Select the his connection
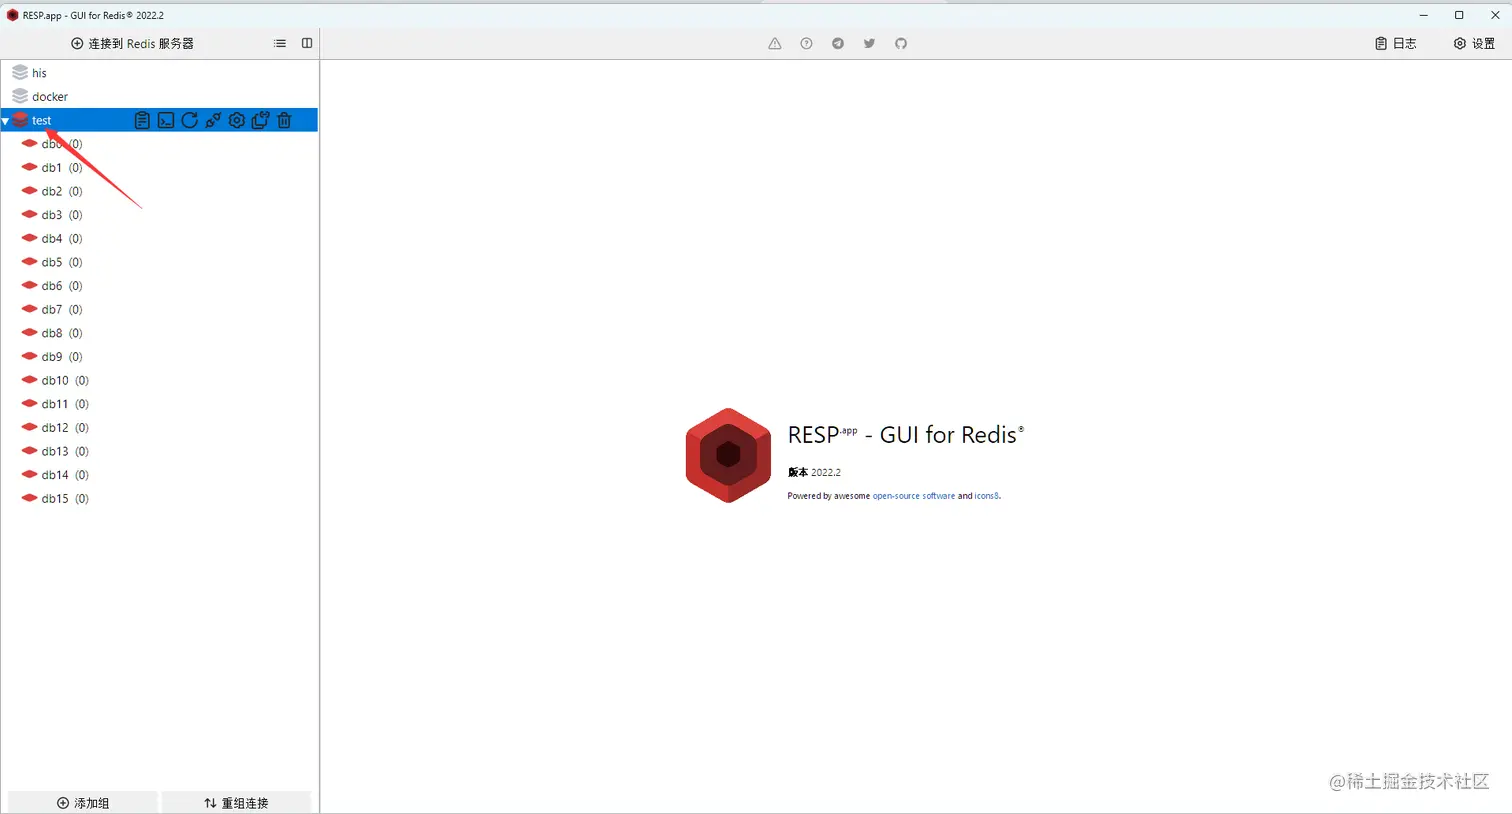The height and width of the screenshot is (814, 1512). [x=39, y=73]
